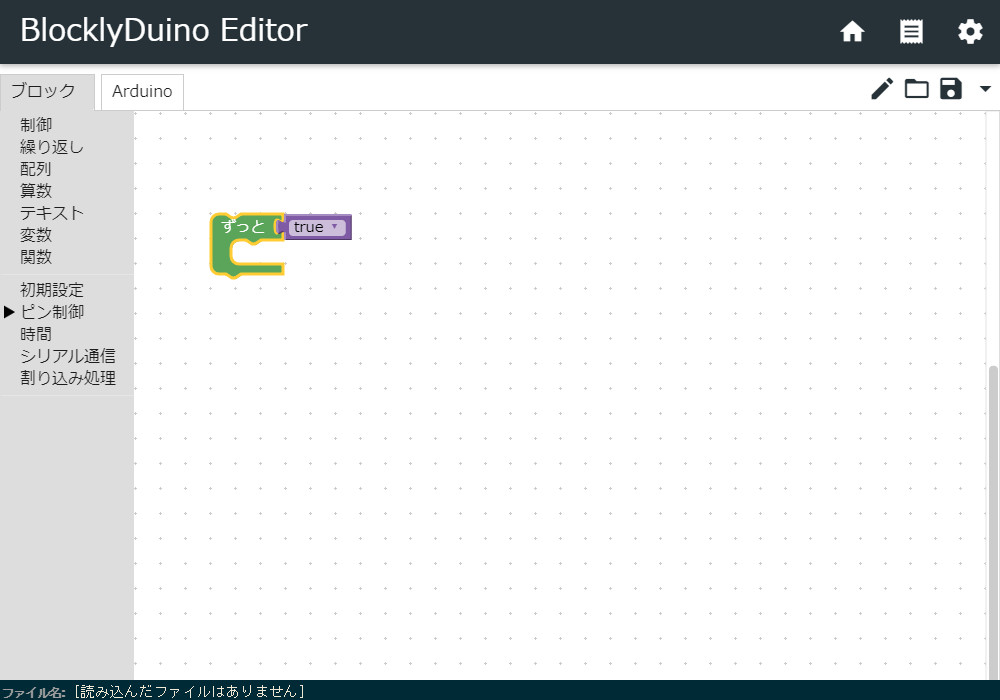This screenshot has height=700, width=1000.
Task: Expand the ピン制御 category arrow
Action: point(9,312)
